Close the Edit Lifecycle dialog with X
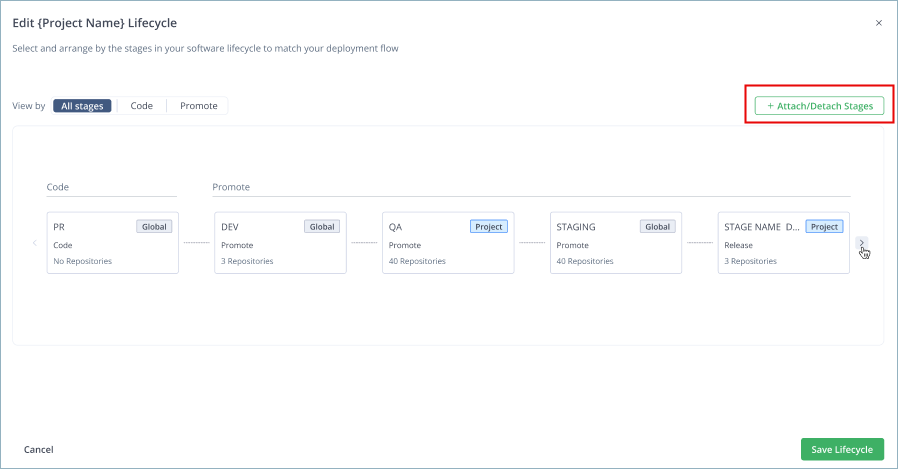 coord(879,23)
